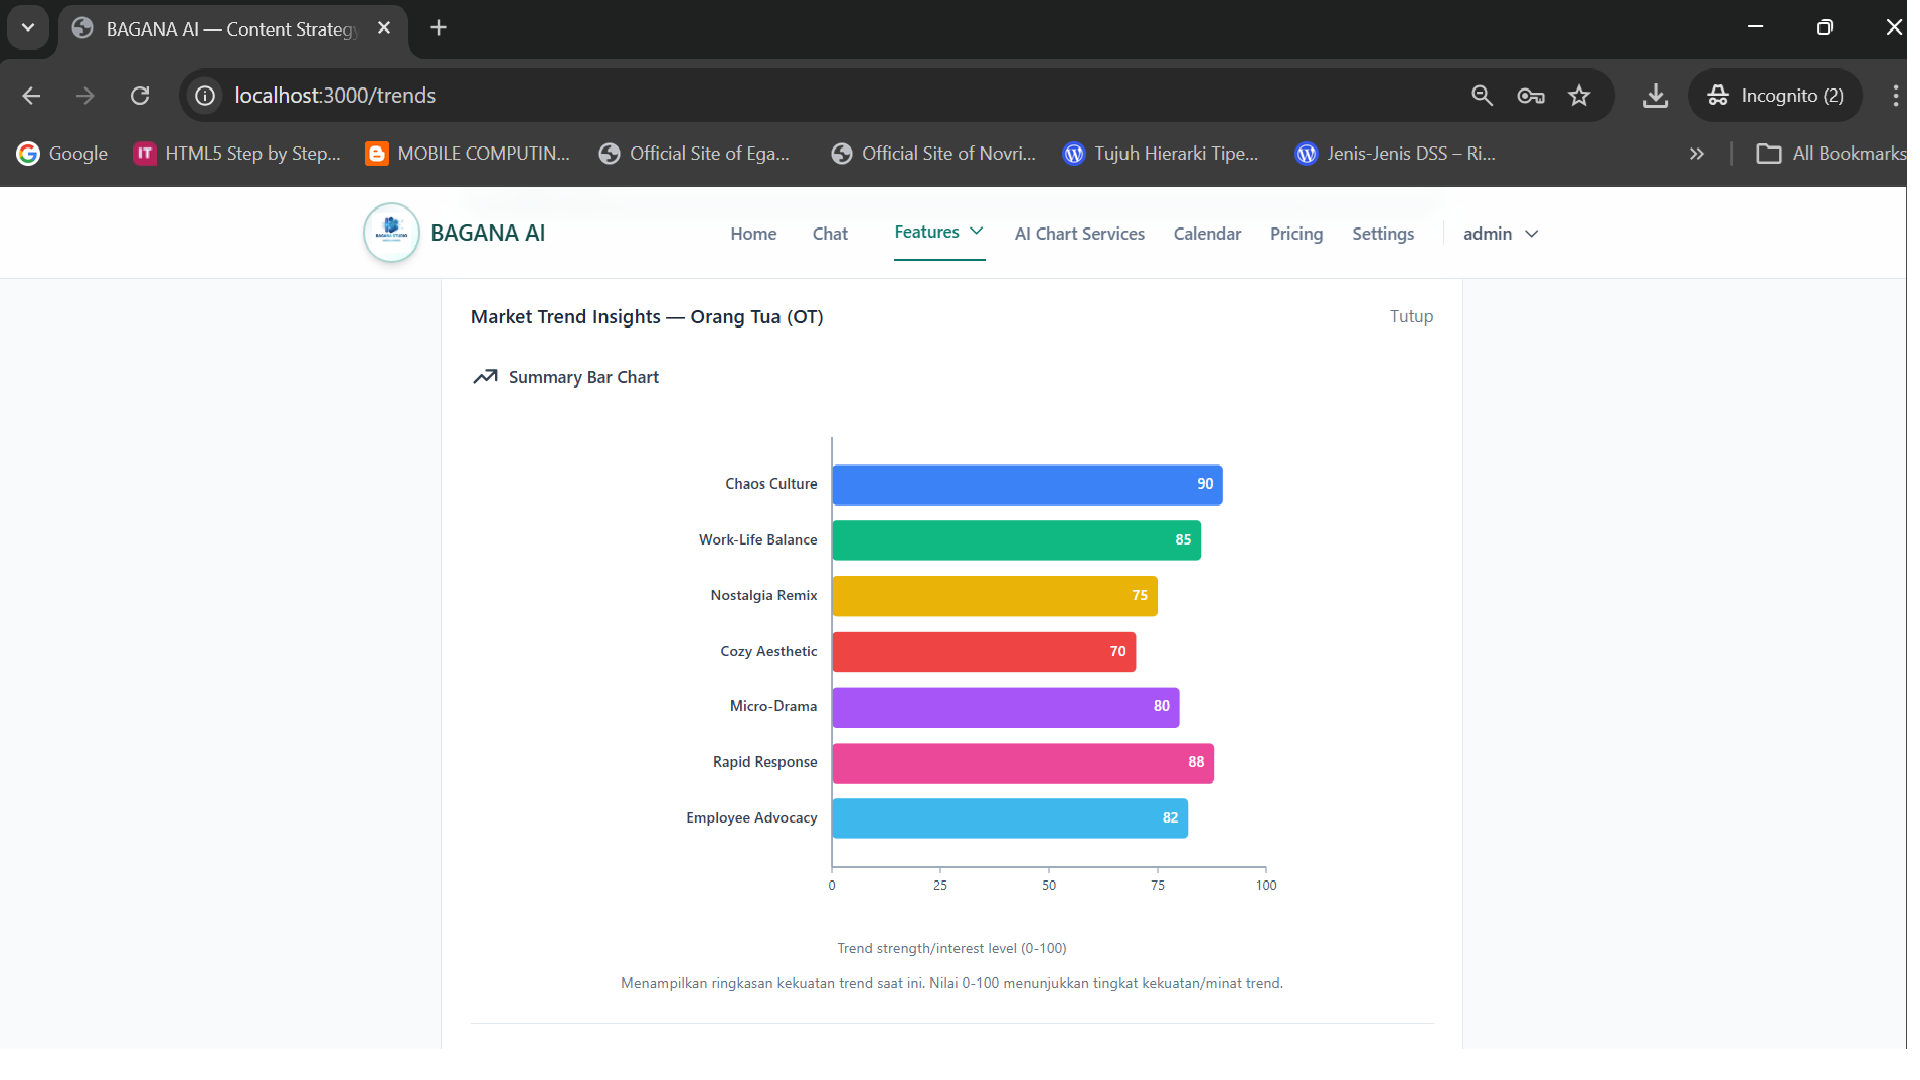Viewport: 1920px width, 1080px height.
Task: Open the Features dropdown
Action: point(938,233)
